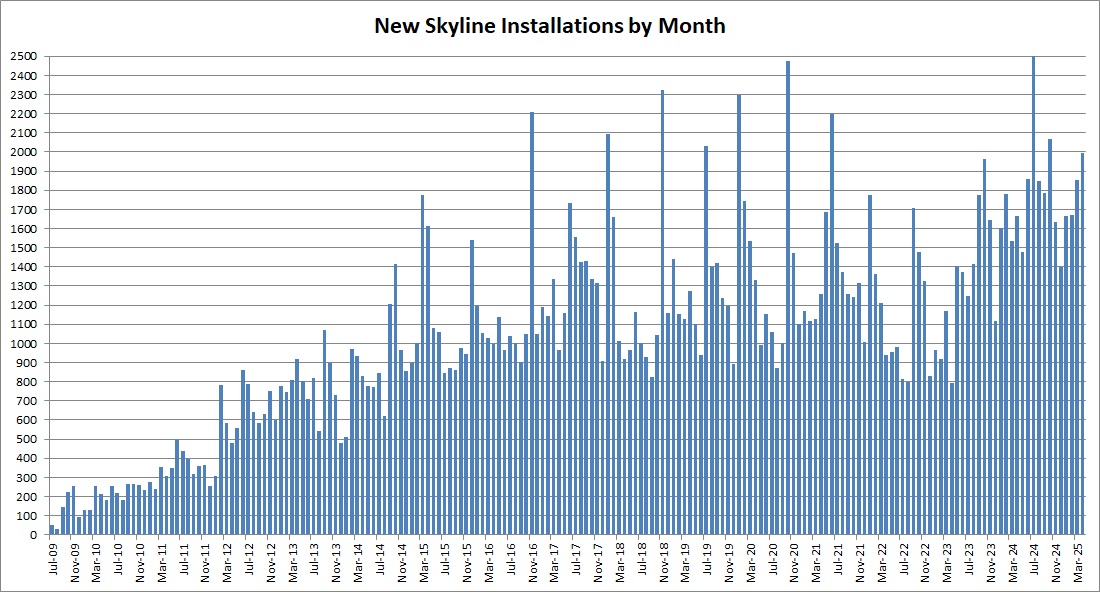Click the y-axis label 1400
The image size is (1100, 592).
click(x=24, y=267)
